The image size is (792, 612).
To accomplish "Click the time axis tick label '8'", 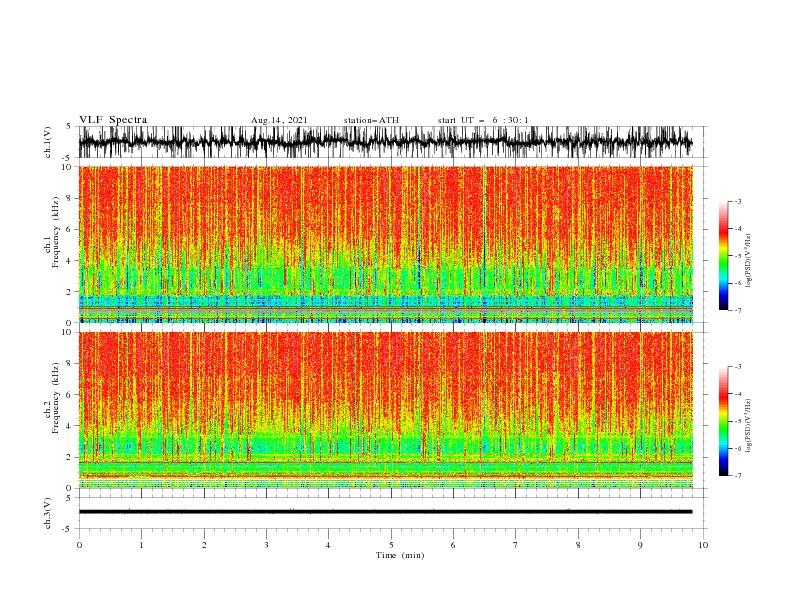I will pyautogui.click(x=578, y=545).
